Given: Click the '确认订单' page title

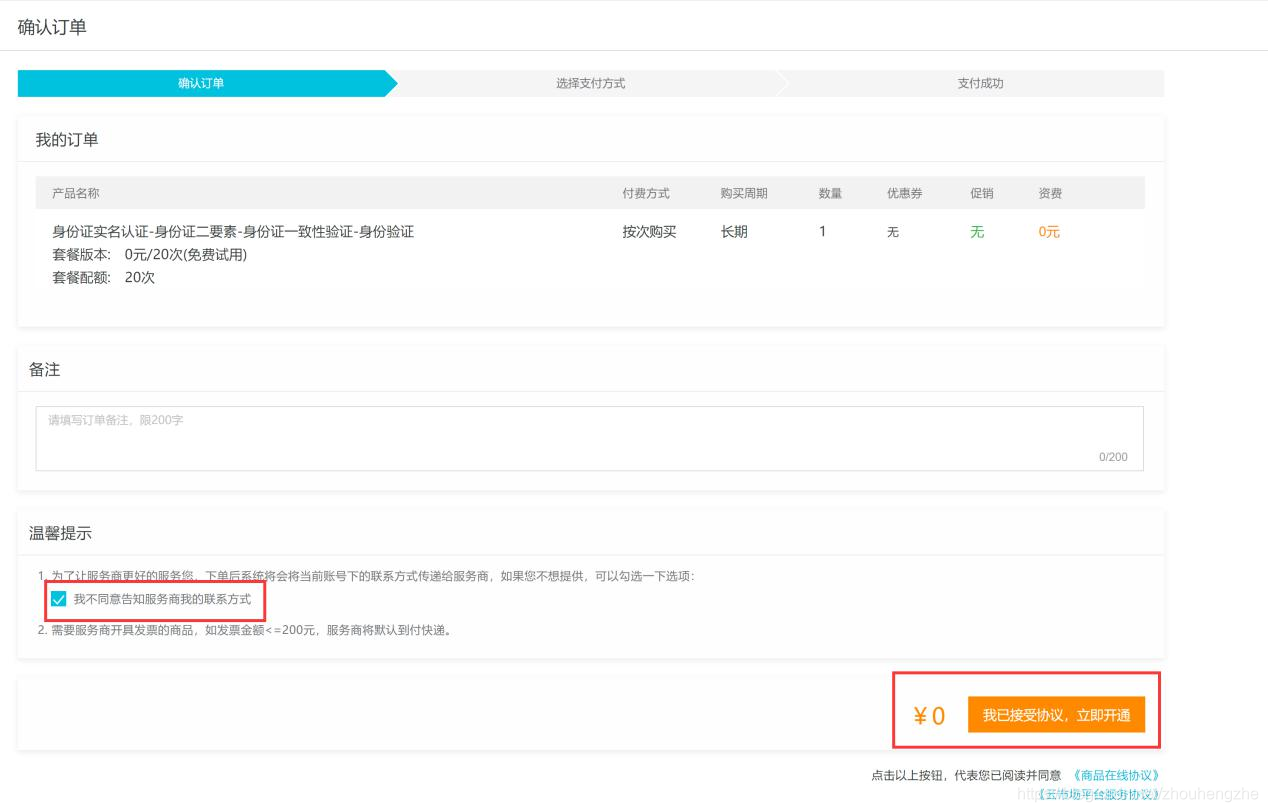Looking at the screenshot, I should [52, 27].
